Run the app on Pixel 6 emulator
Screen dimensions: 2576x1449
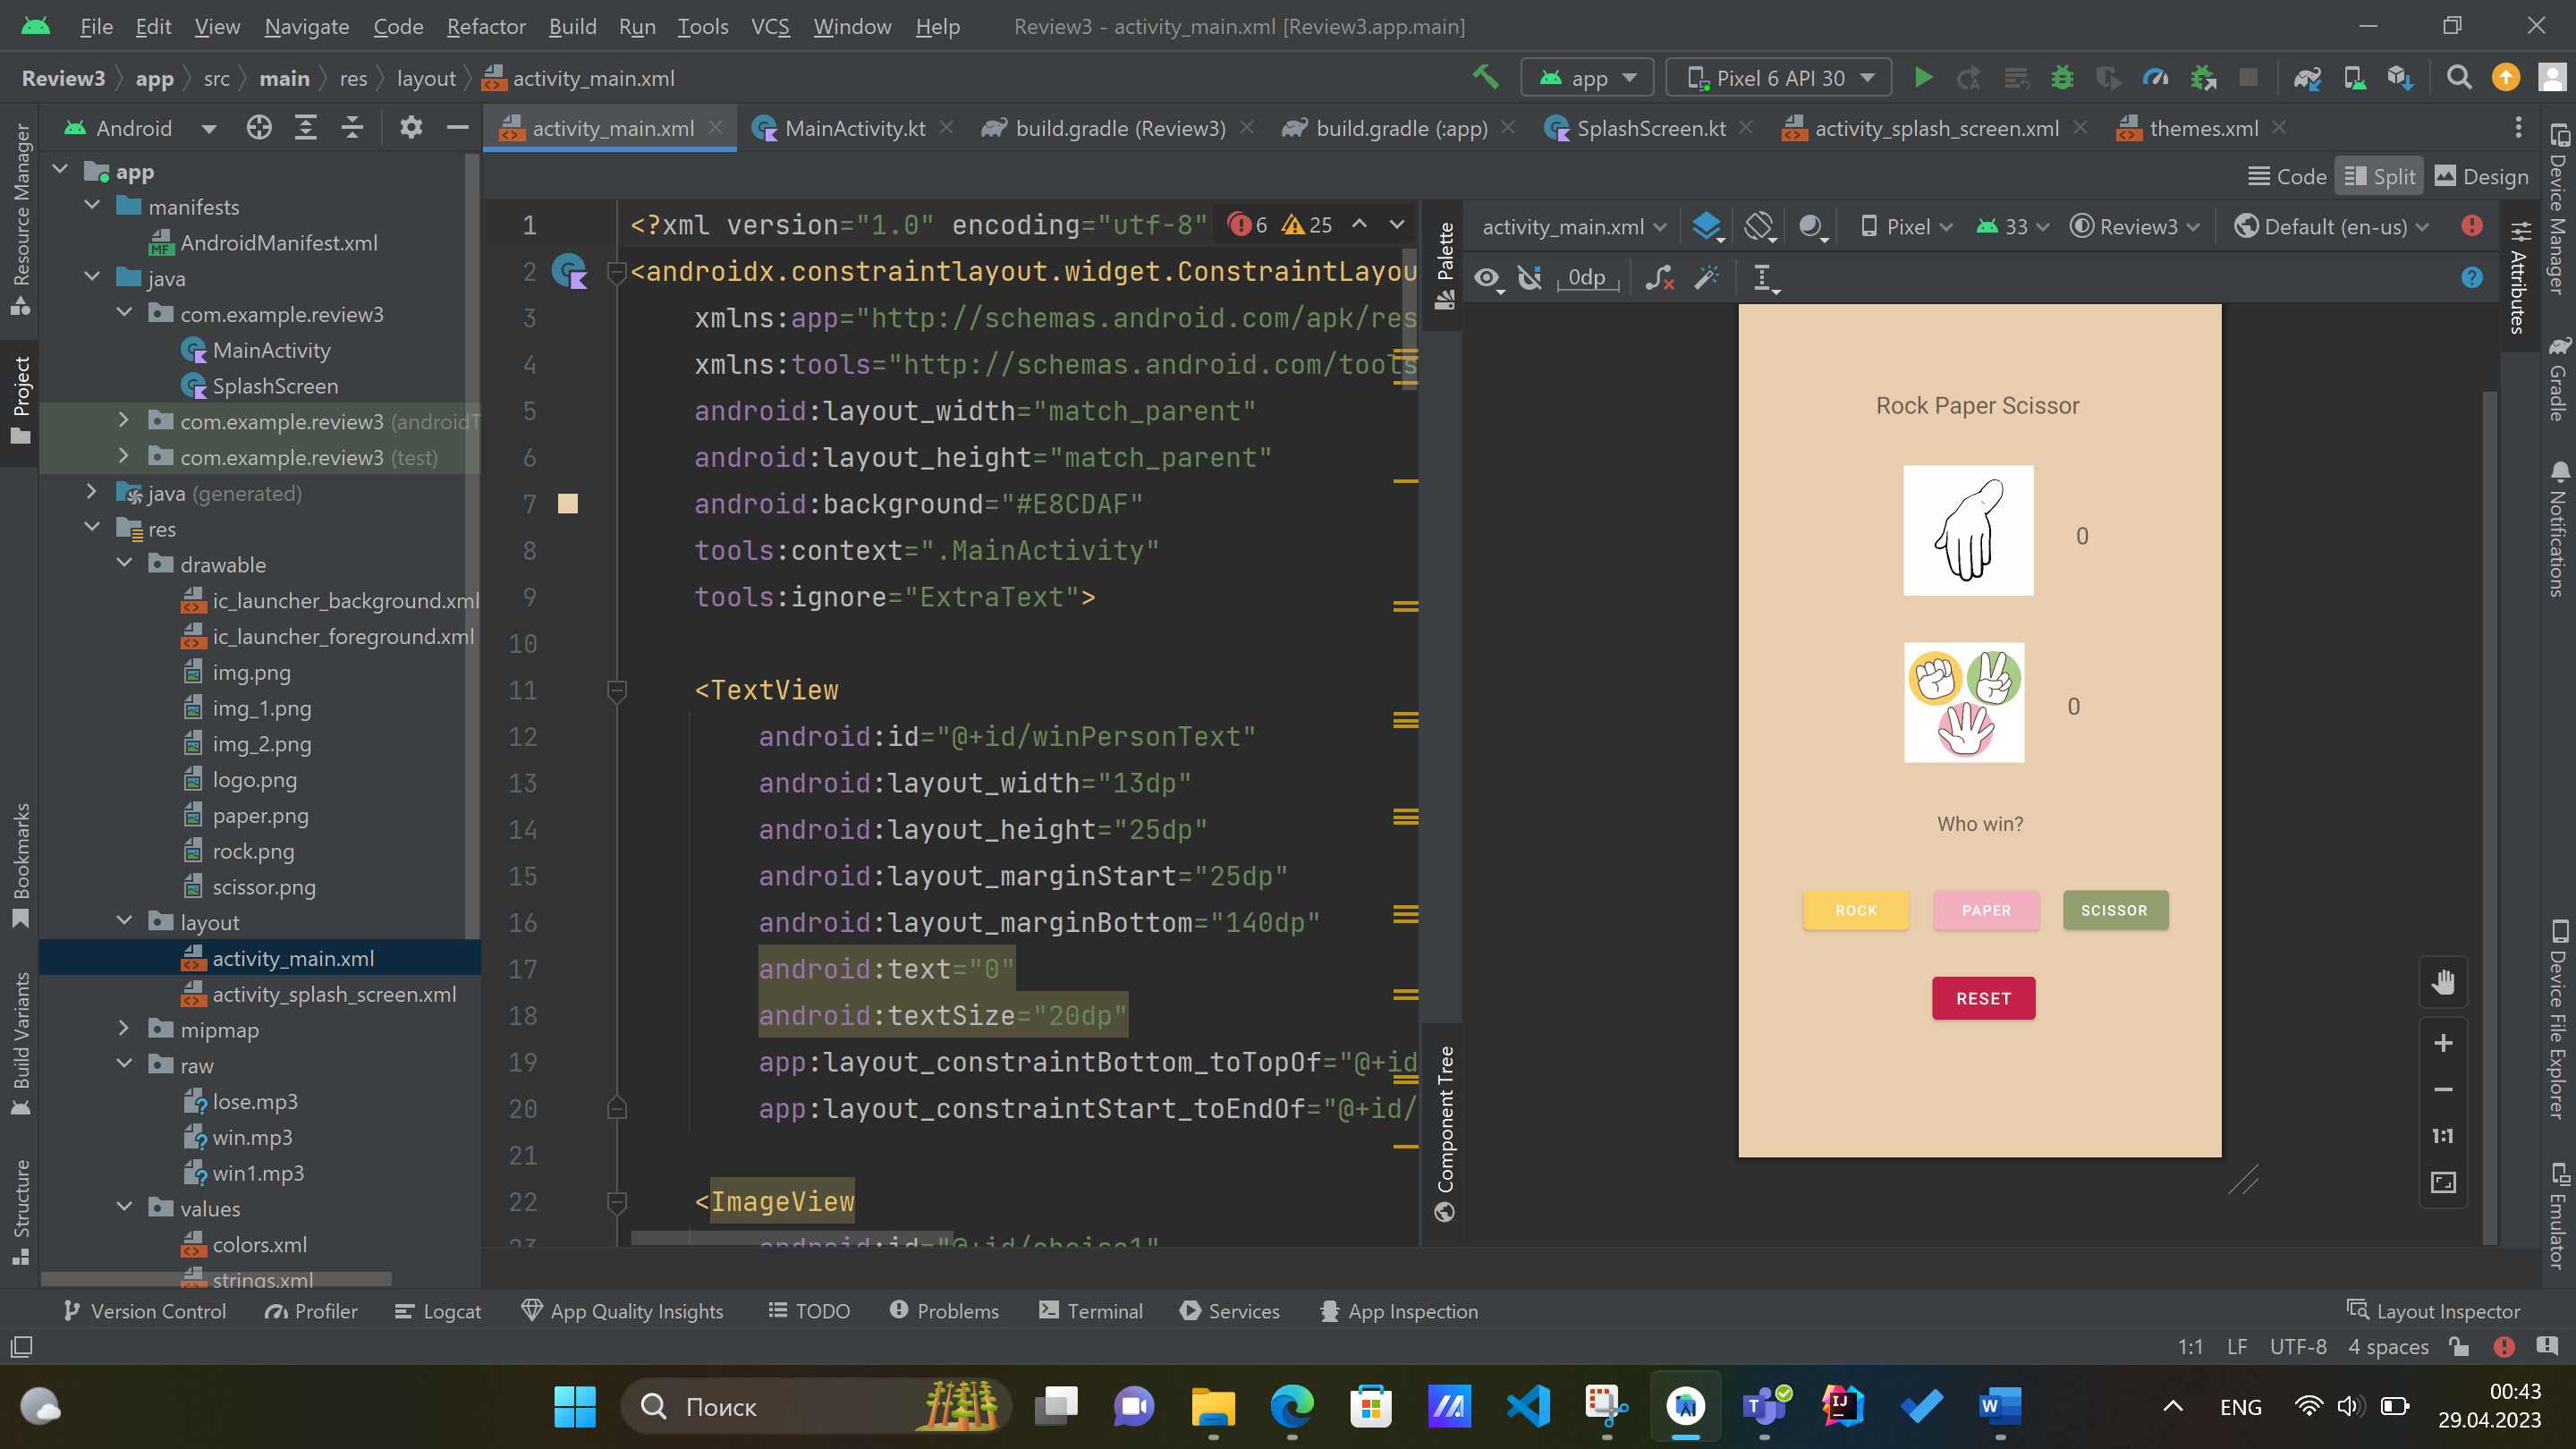(1923, 77)
